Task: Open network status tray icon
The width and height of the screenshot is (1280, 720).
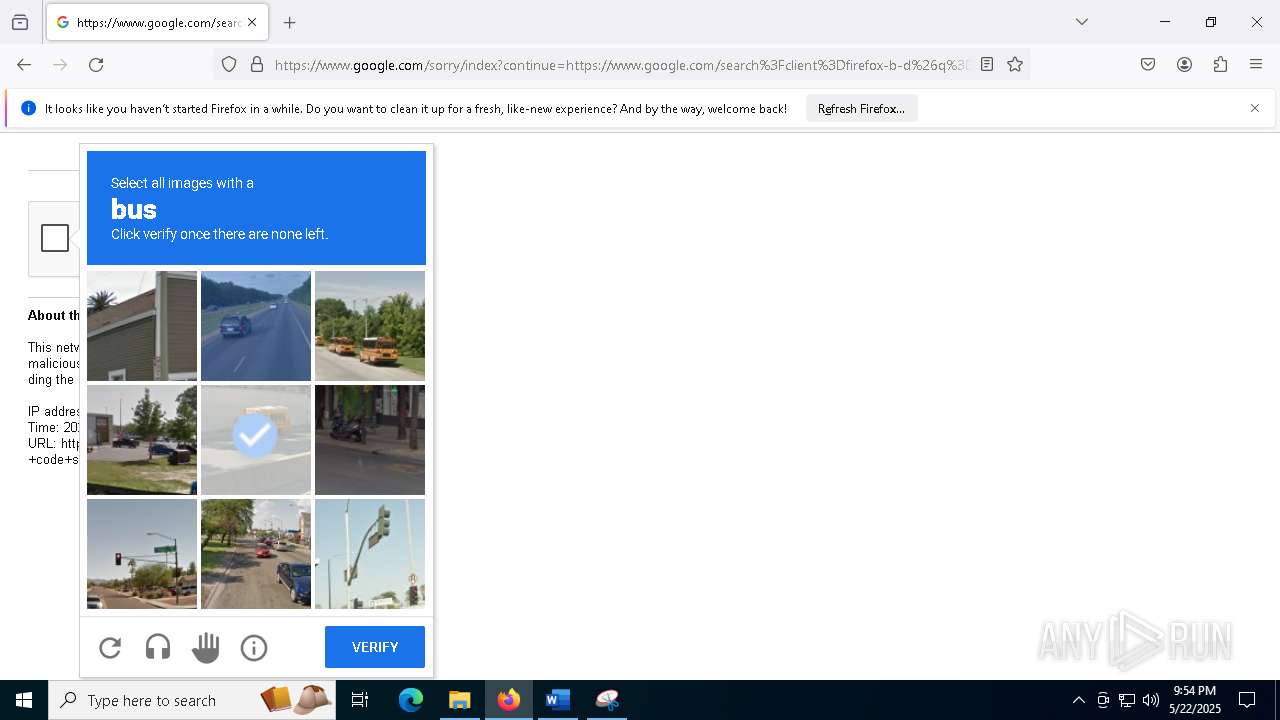Action: pyautogui.click(x=1127, y=700)
